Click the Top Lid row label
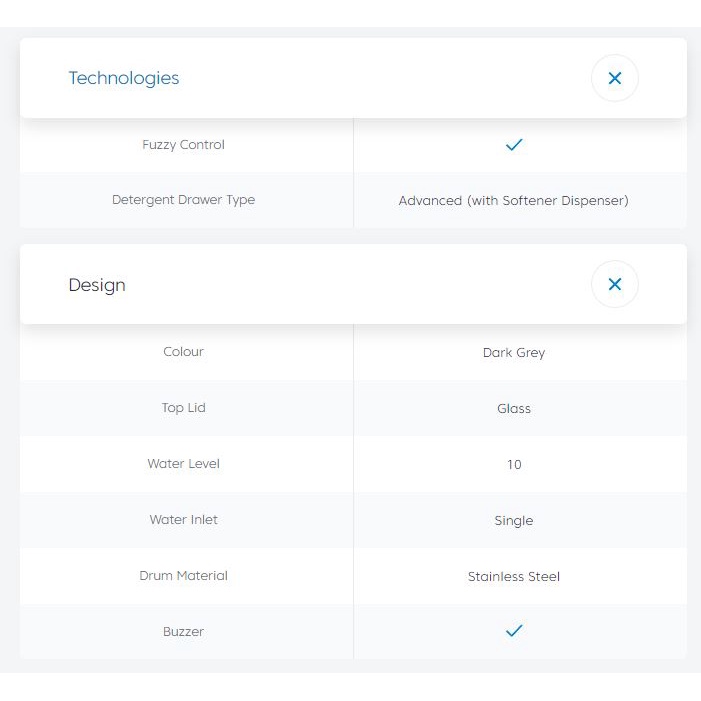The width and height of the screenshot is (701, 701). point(183,408)
